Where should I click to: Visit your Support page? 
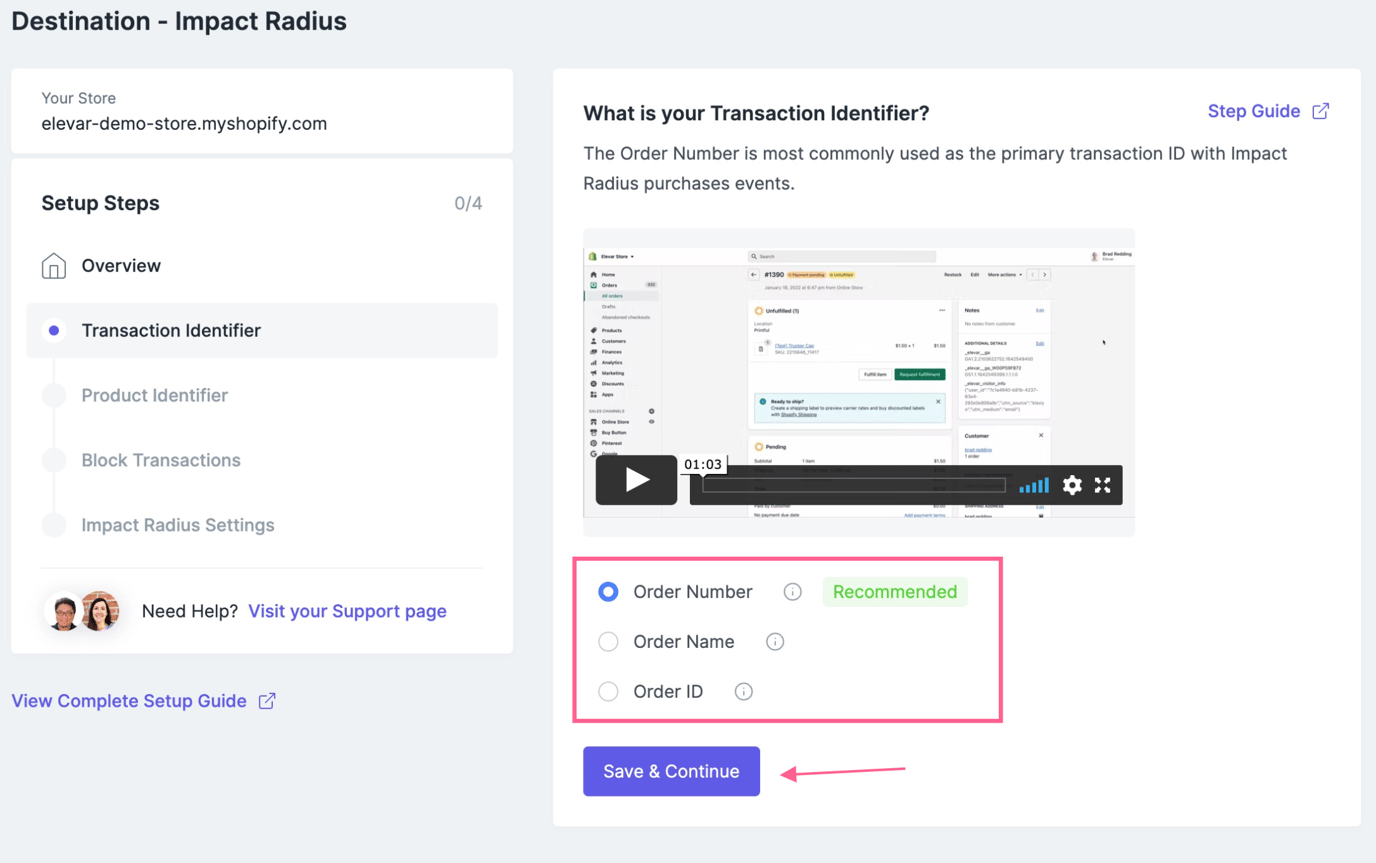pos(347,610)
